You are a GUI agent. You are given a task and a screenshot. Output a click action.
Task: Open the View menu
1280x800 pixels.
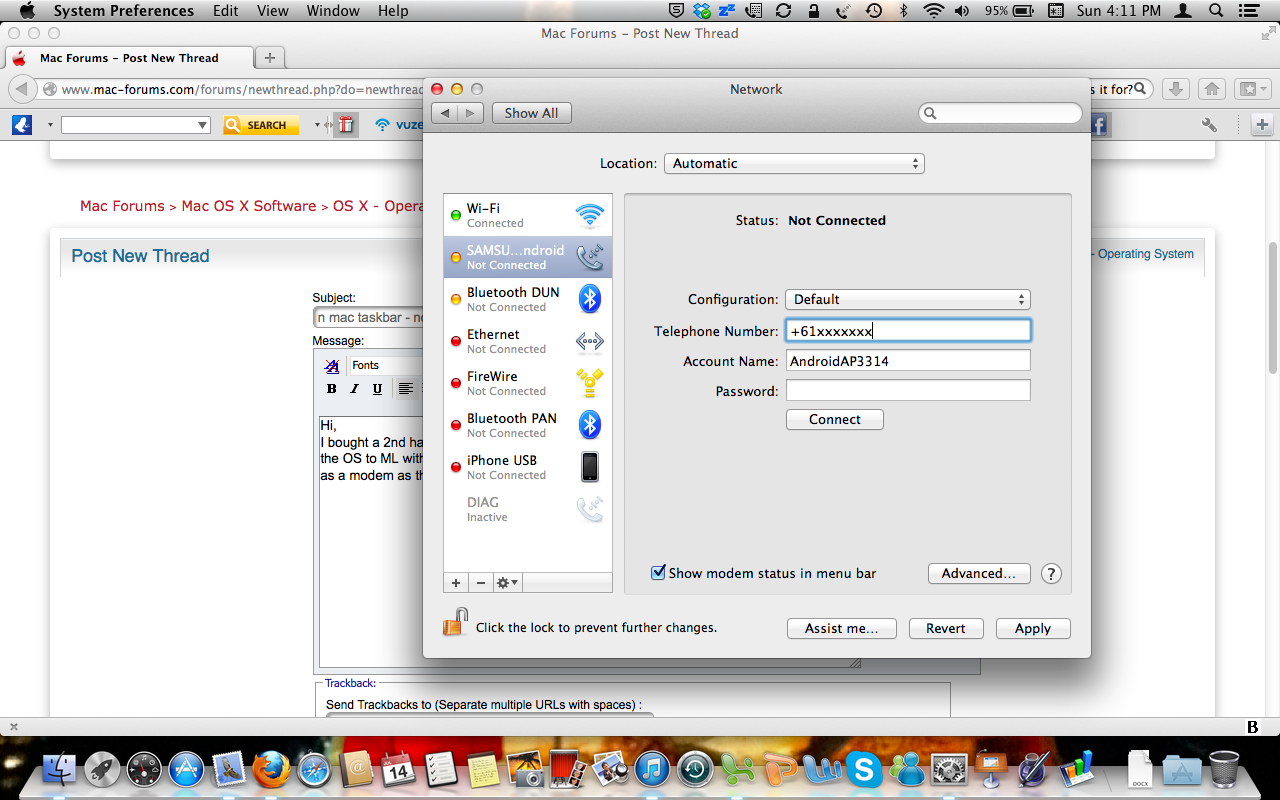coord(273,11)
